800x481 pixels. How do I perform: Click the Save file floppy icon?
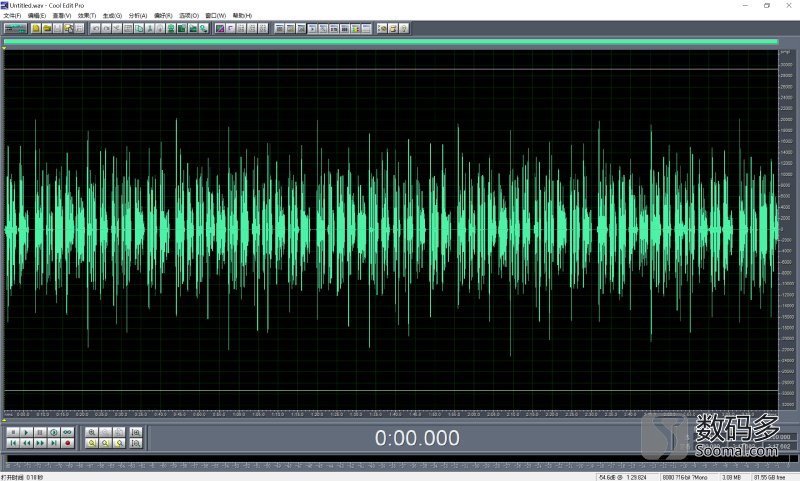[57, 29]
